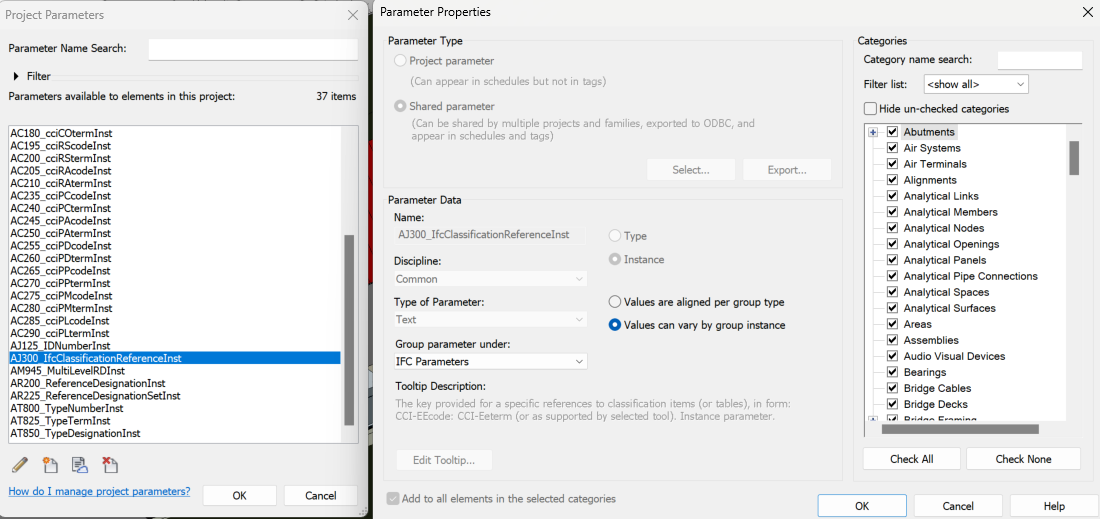This screenshot has height=519, width=1100.
Task: Select AR200_ReferenceDesignationInst in parameter list
Action: (x=88, y=383)
